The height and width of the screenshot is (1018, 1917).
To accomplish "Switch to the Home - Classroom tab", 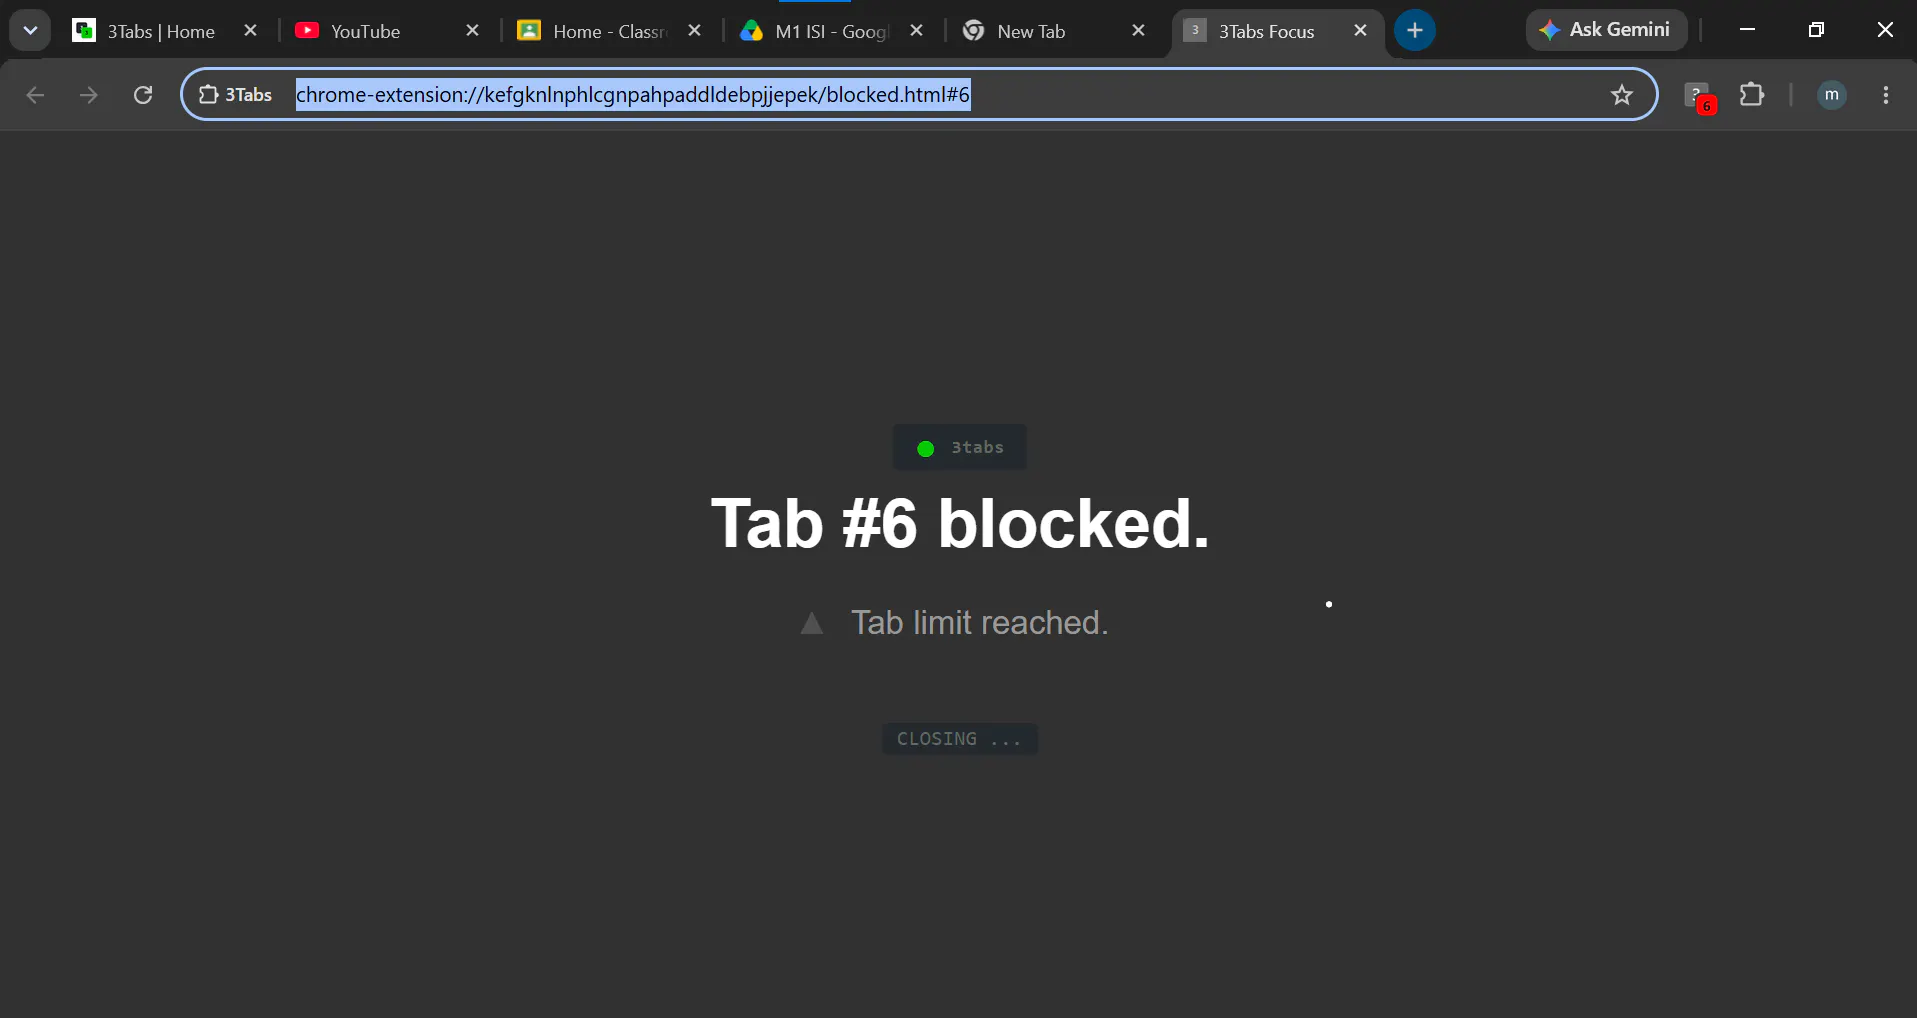I will coord(609,31).
